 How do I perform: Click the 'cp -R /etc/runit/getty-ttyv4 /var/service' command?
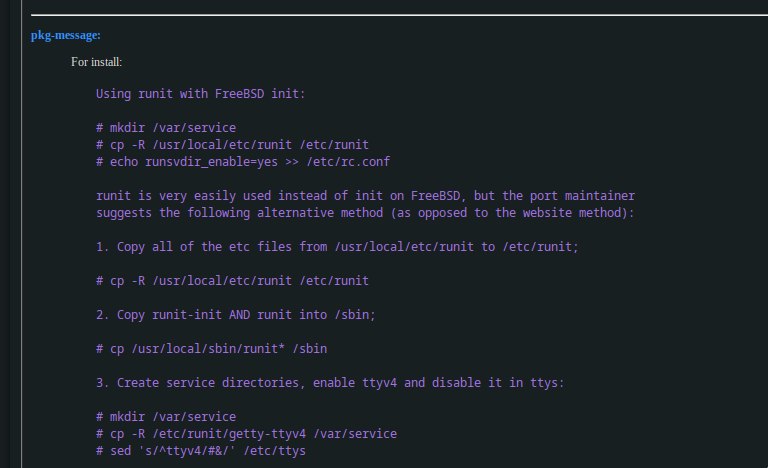[246, 434]
